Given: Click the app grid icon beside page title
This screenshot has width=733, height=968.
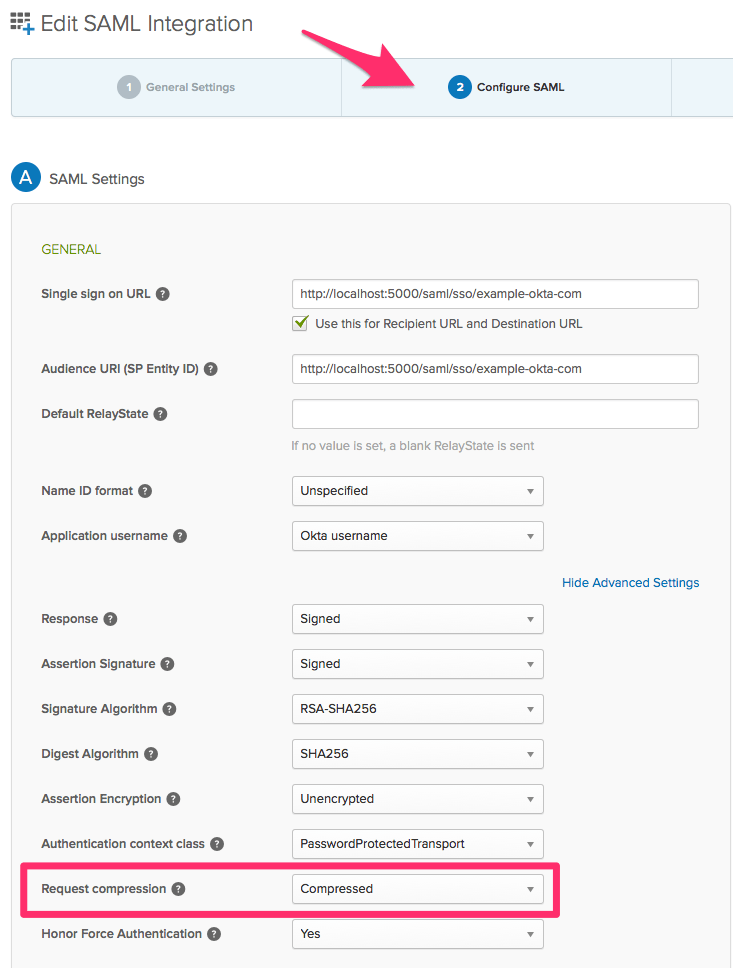Looking at the screenshot, I should click(x=22, y=23).
